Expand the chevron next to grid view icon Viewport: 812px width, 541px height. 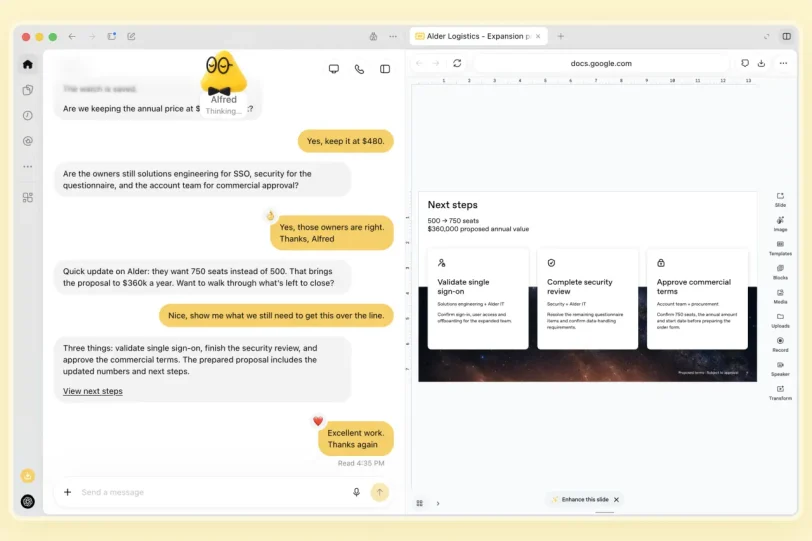click(438, 503)
